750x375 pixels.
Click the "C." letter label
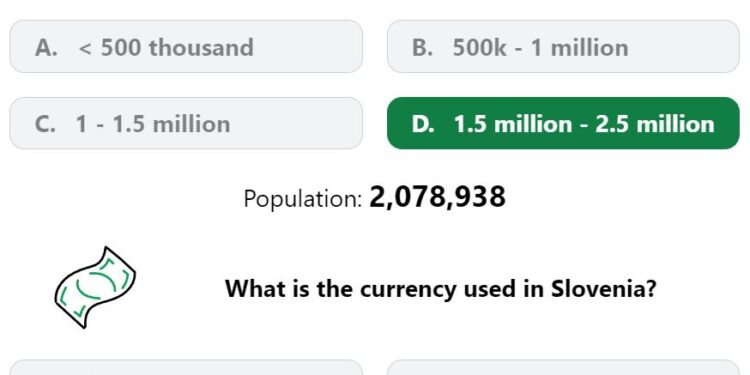point(45,124)
